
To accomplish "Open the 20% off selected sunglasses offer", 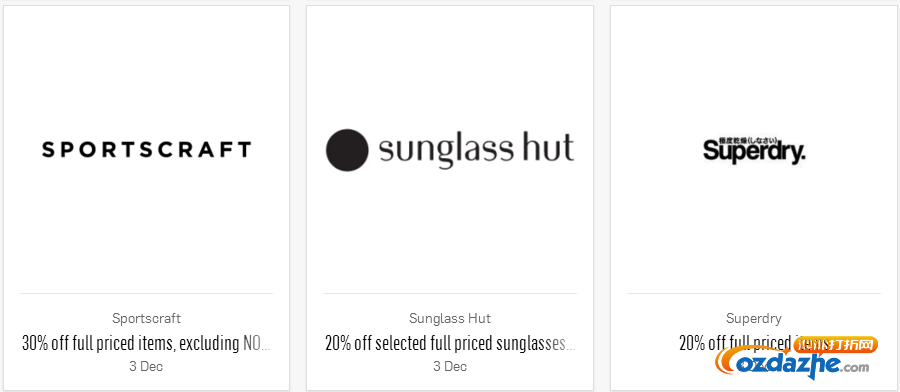I will point(450,344).
